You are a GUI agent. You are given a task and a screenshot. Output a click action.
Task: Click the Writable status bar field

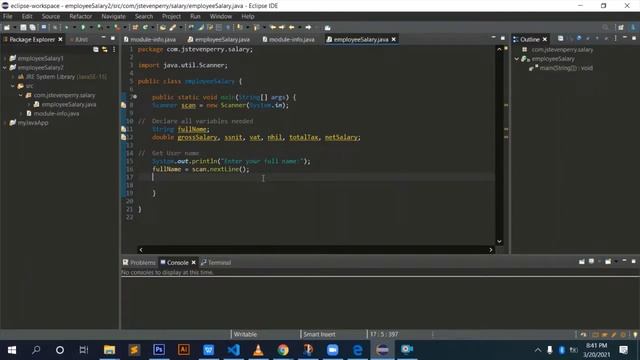coord(245,334)
